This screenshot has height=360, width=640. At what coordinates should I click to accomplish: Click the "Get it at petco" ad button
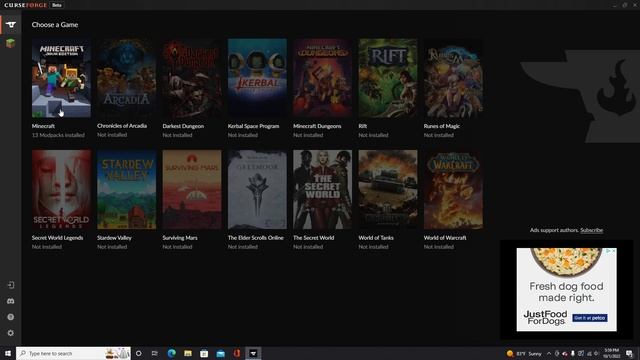(590, 318)
